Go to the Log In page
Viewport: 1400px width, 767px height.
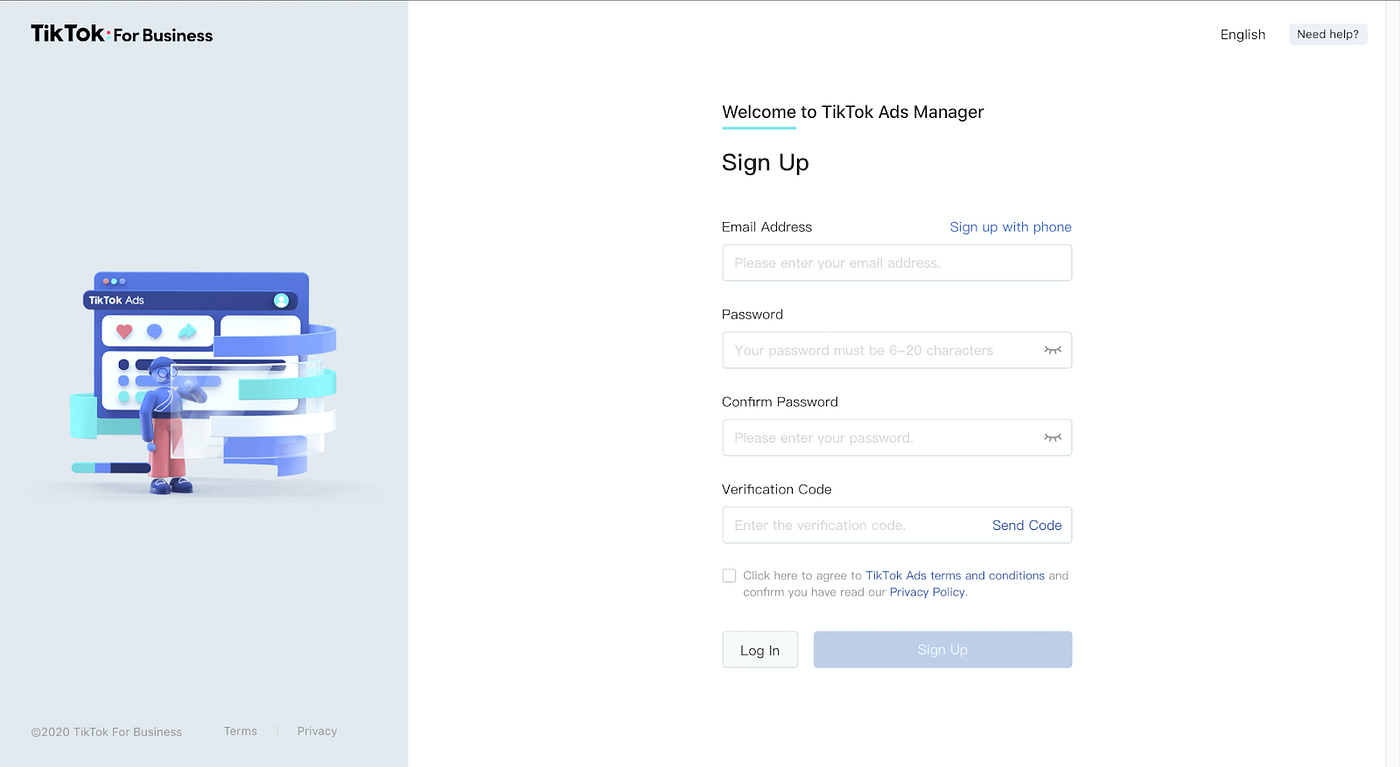pyautogui.click(x=760, y=650)
